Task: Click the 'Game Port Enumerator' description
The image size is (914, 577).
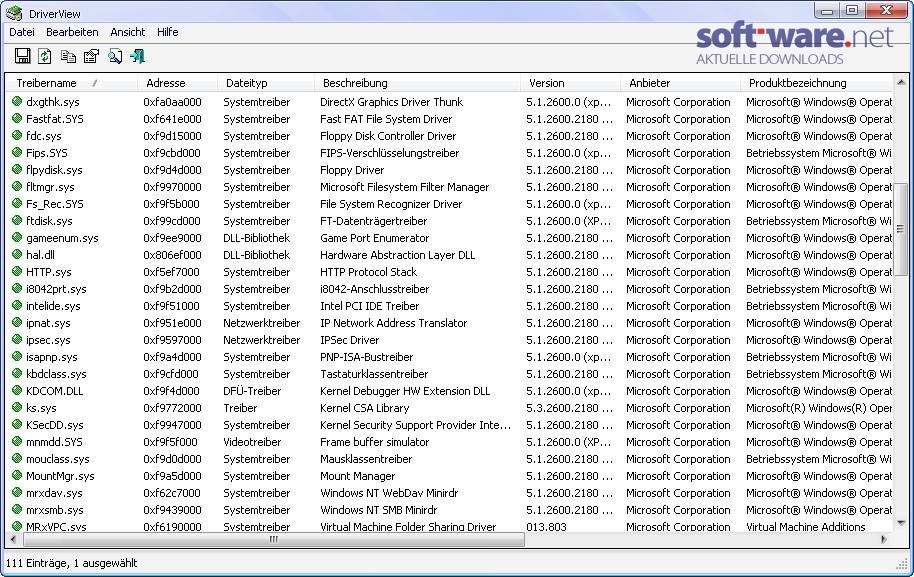Action: pos(374,238)
